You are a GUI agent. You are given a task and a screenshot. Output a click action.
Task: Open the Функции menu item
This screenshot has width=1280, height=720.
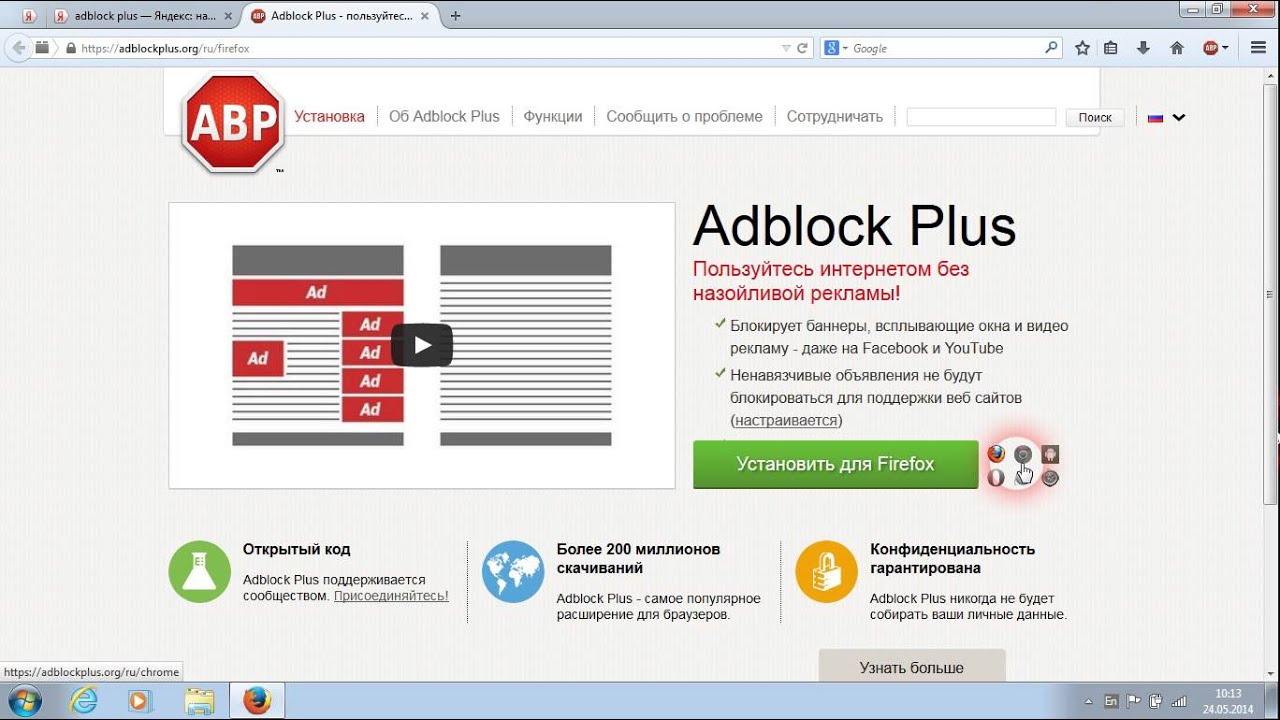point(553,116)
